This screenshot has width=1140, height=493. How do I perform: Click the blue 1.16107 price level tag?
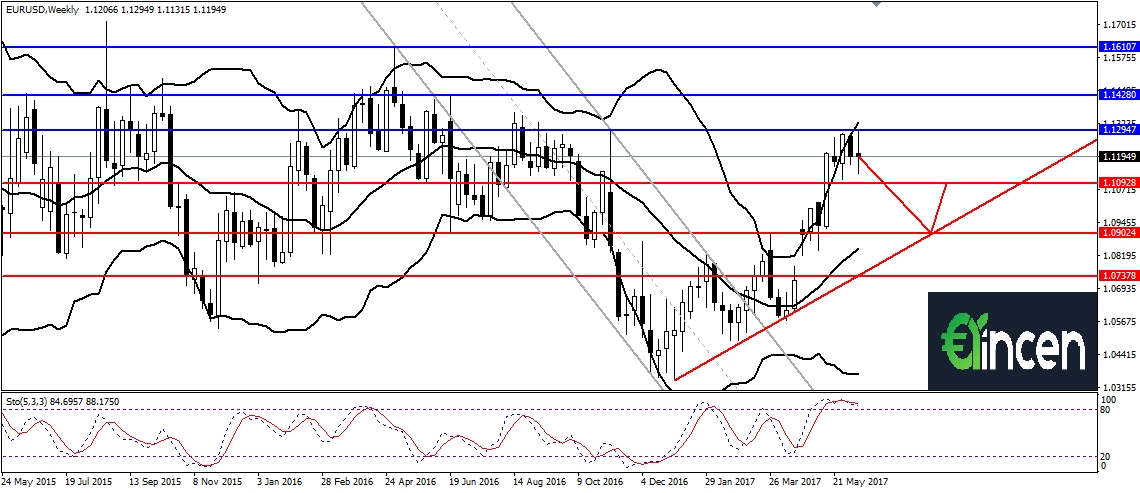click(x=1117, y=46)
